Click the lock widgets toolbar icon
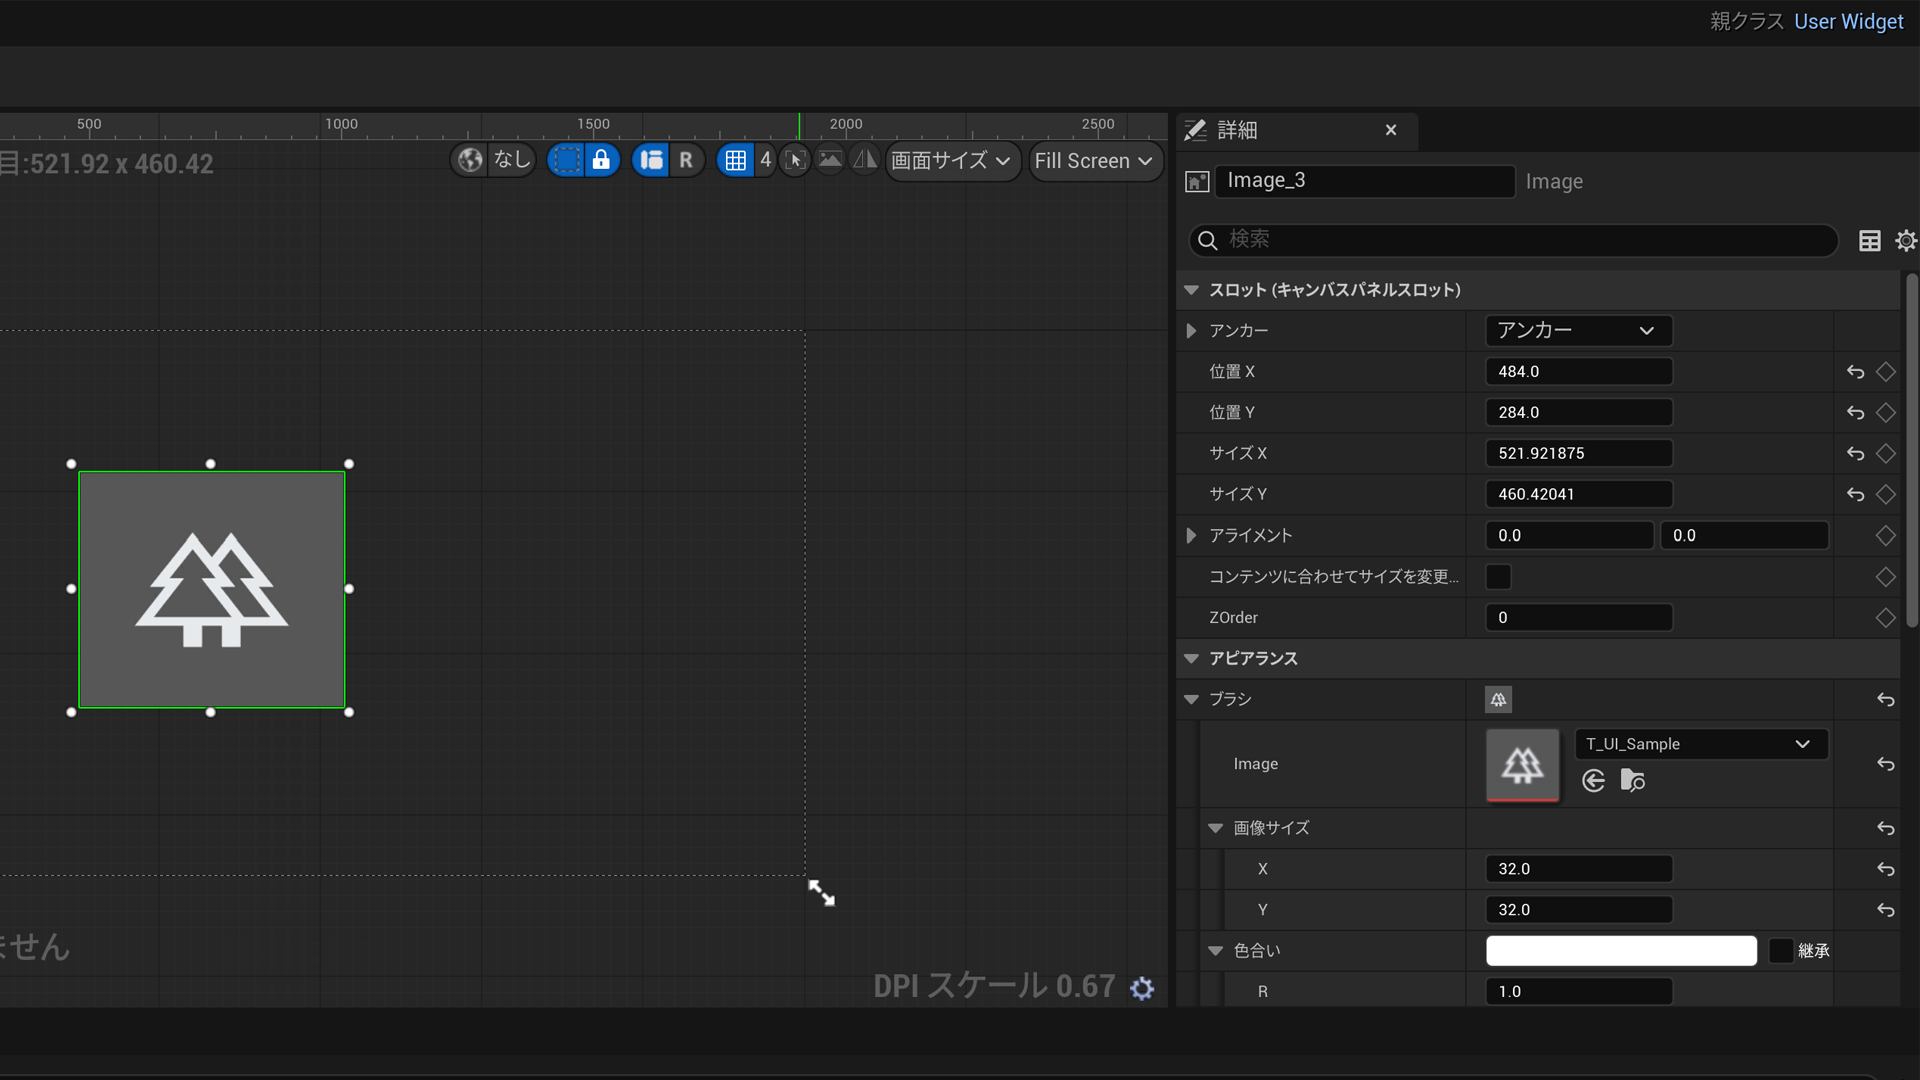1920x1080 pixels. pos(601,160)
